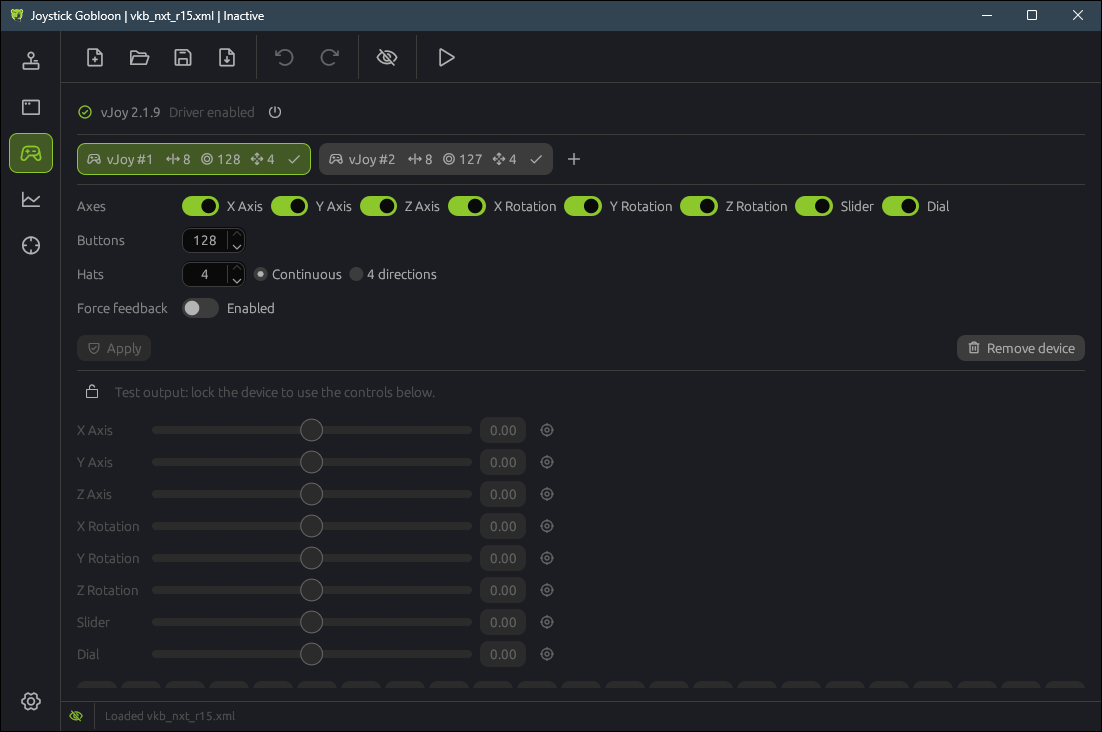
Task: Click the Slider value field 0.00
Action: 503,622
